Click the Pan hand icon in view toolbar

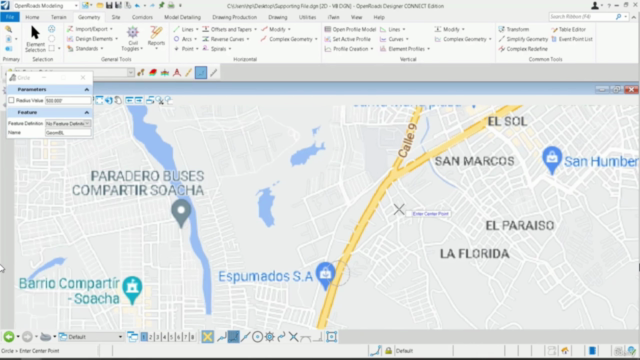point(118,100)
